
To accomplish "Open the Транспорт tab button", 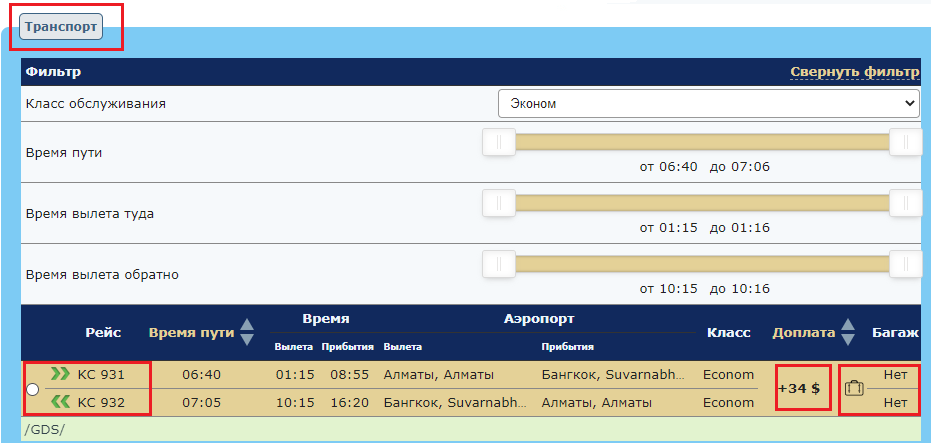I will 61,27.
